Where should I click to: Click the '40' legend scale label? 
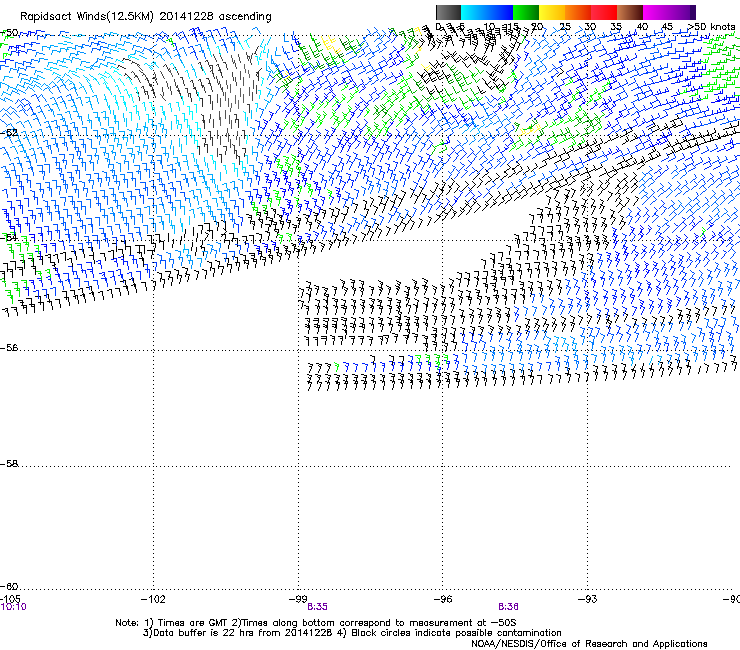tap(642, 27)
